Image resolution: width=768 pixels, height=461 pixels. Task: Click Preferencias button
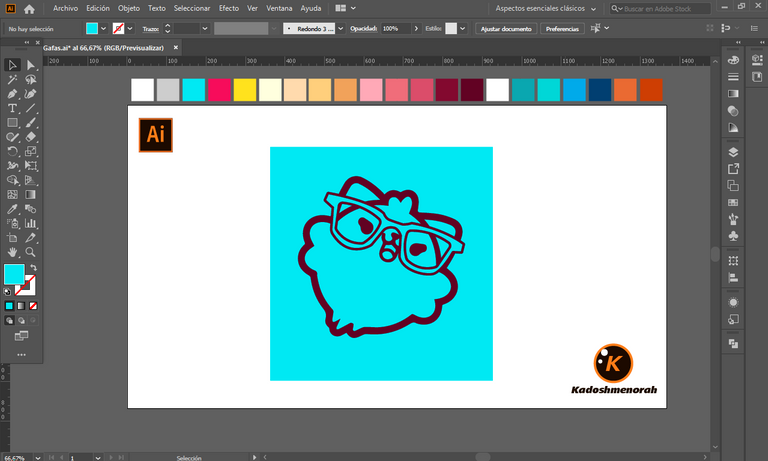tap(562, 29)
